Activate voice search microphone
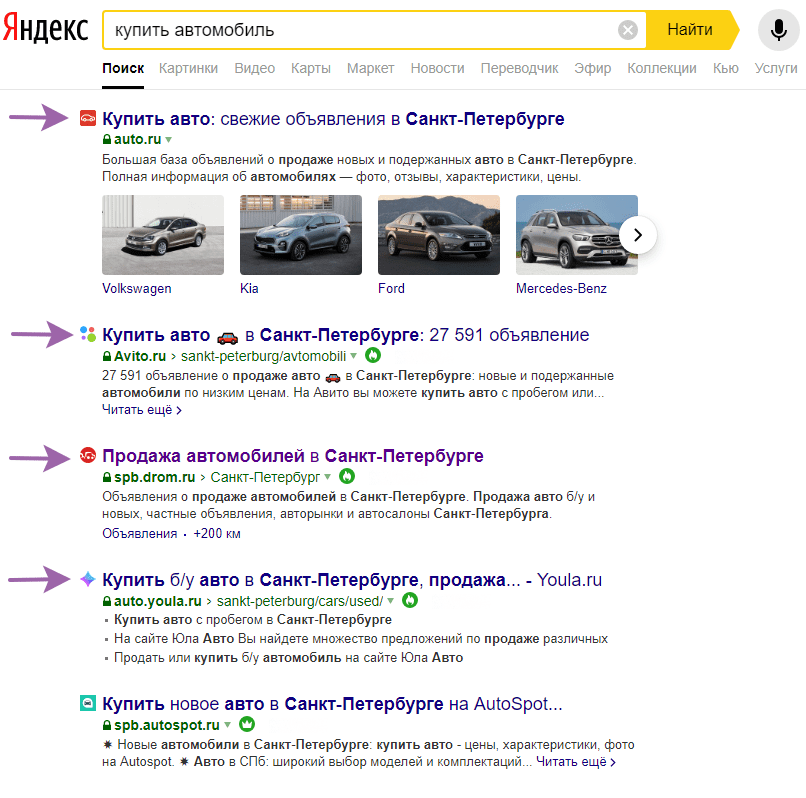The image size is (806, 798). pyautogui.click(x=779, y=30)
